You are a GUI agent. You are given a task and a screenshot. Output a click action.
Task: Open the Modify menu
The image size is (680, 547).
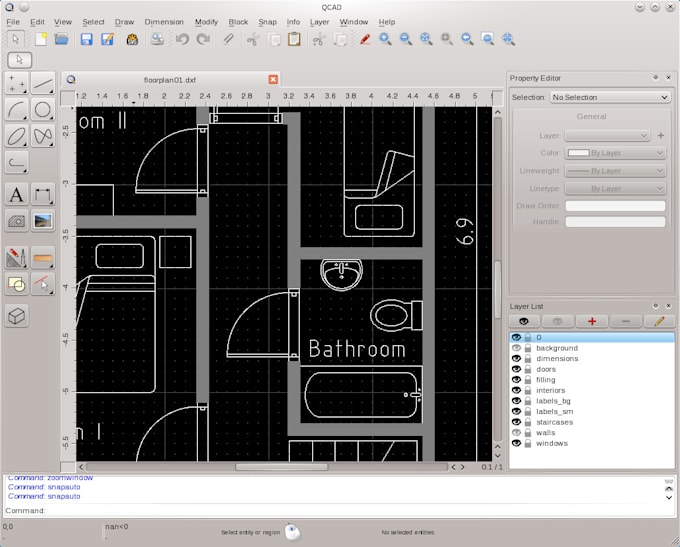coord(206,22)
